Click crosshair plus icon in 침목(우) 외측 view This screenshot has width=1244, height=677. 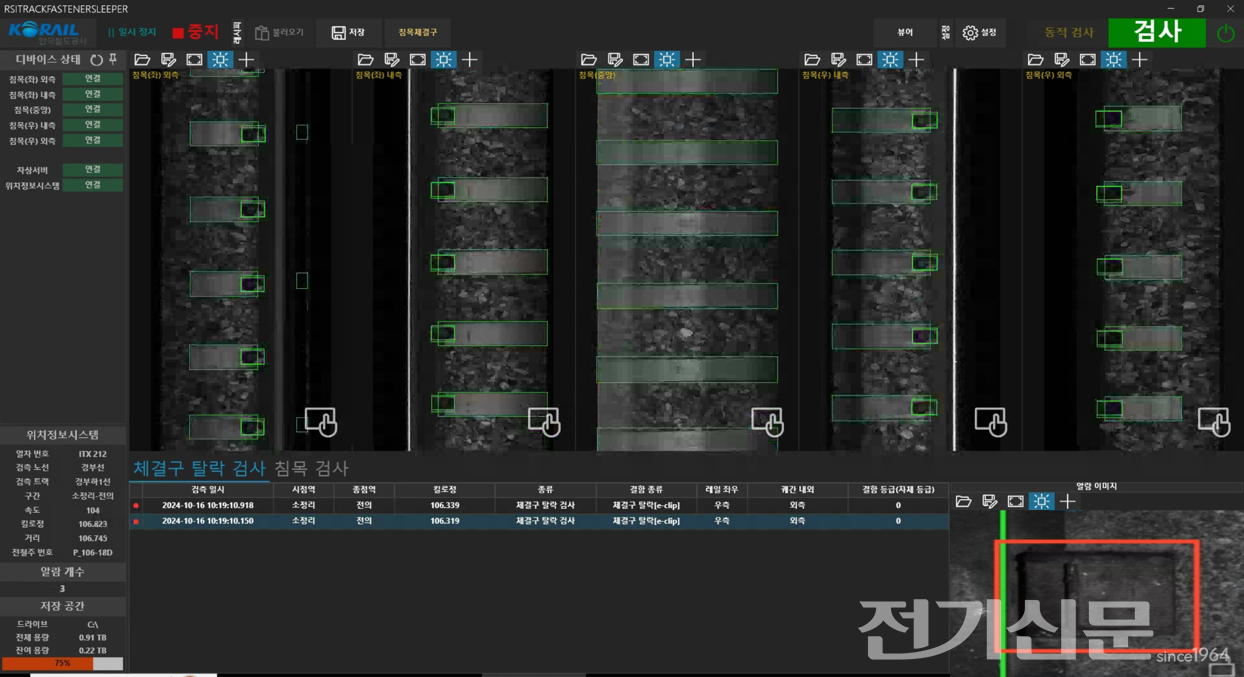pos(1139,60)
